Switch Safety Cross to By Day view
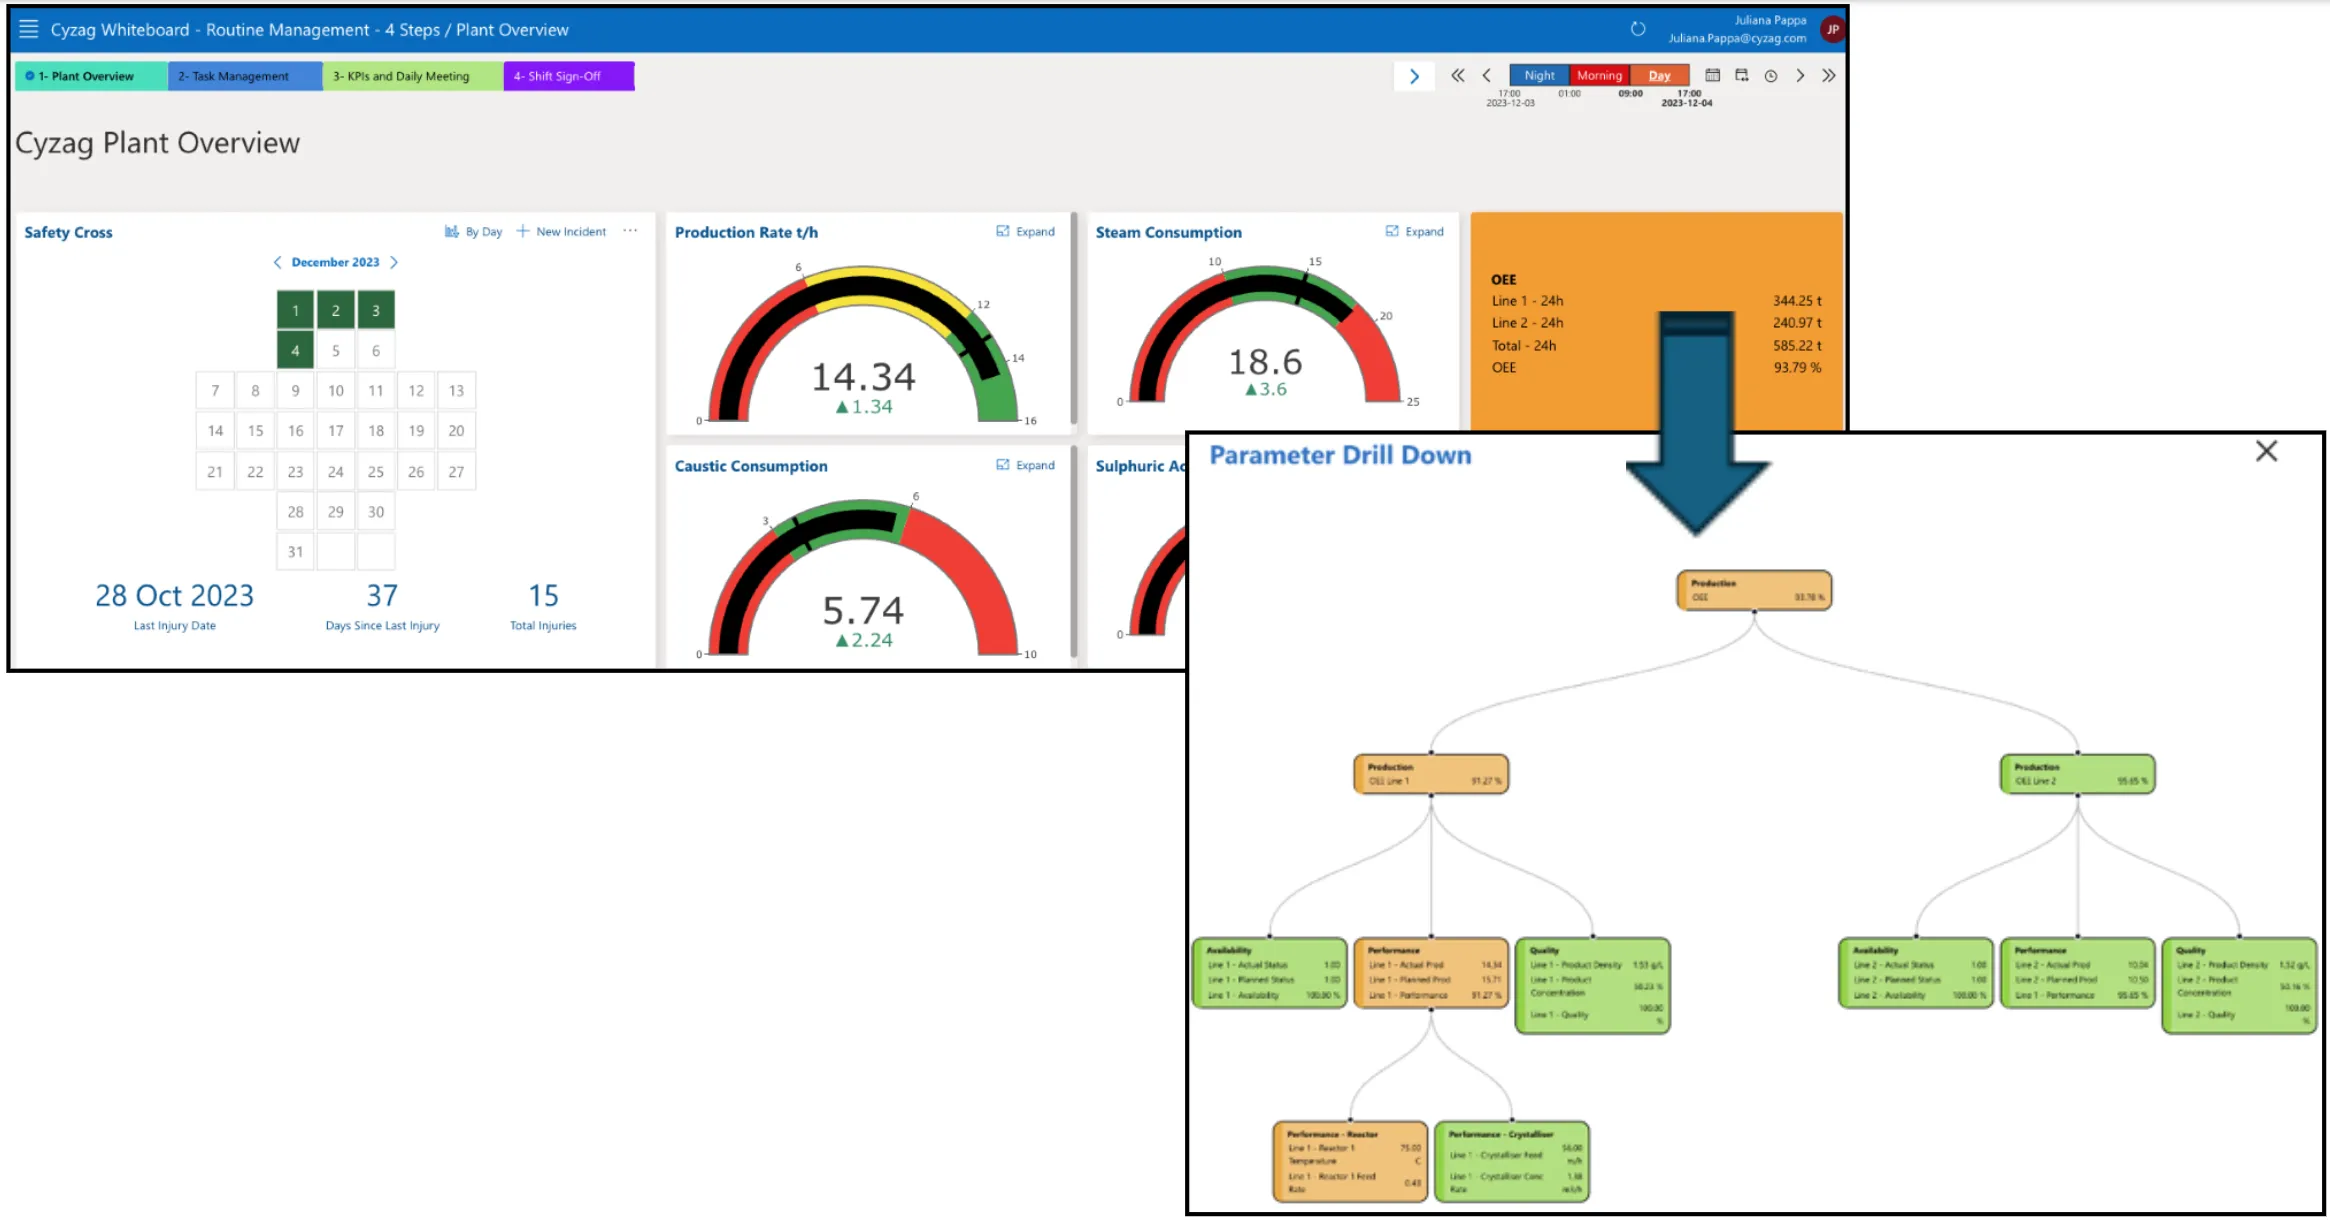The height and width of the screenshot is (1220, 2330). coord(473,231)
